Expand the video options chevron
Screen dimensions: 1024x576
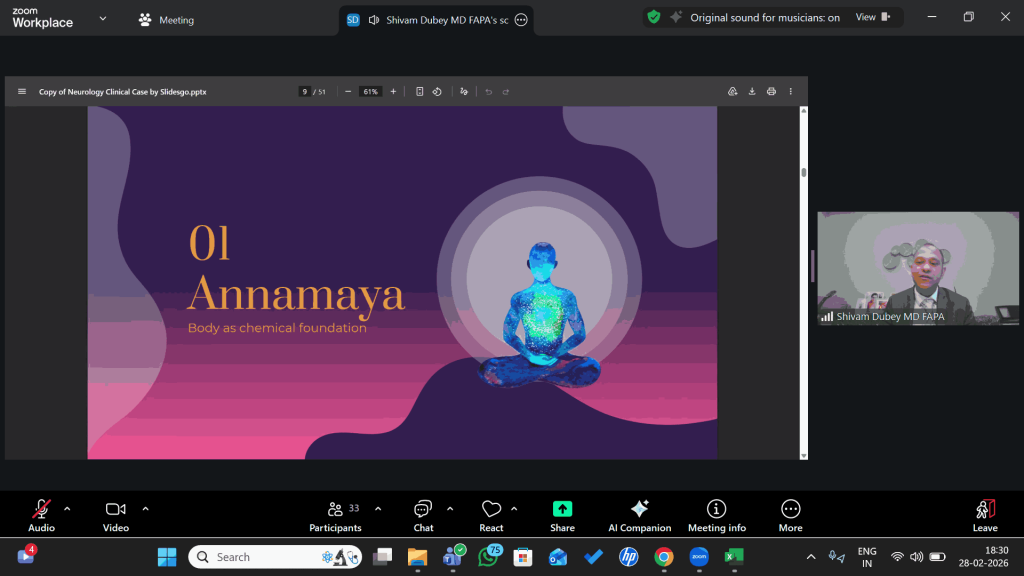[x=145, y=508]
